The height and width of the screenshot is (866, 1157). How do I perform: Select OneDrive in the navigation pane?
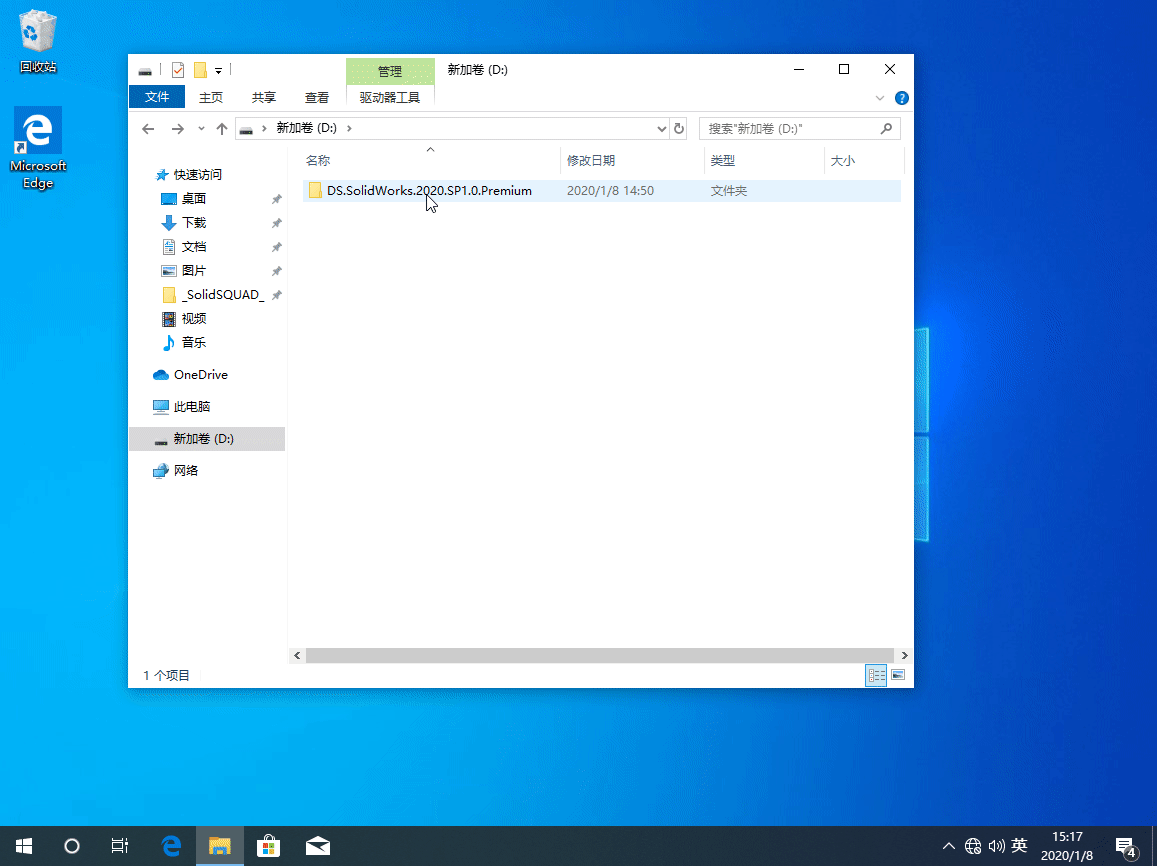click(200, 375)
